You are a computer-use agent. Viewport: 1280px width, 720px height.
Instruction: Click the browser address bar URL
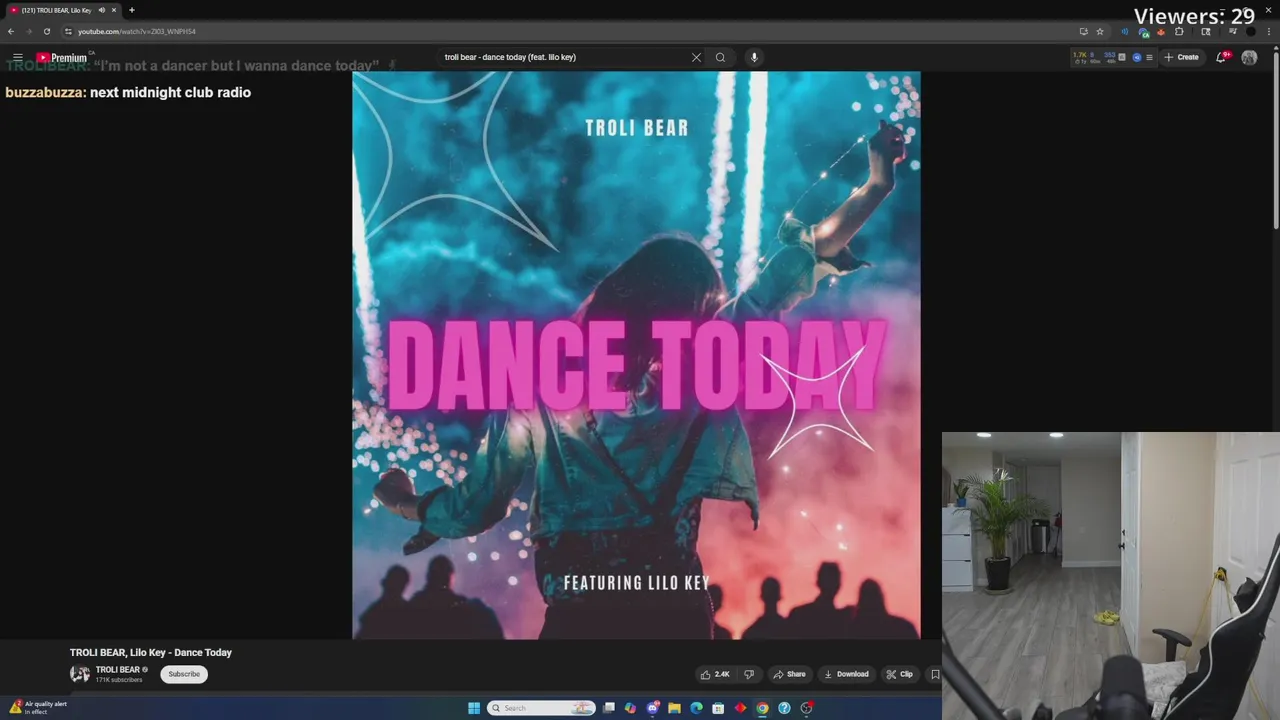click(137, 31)
